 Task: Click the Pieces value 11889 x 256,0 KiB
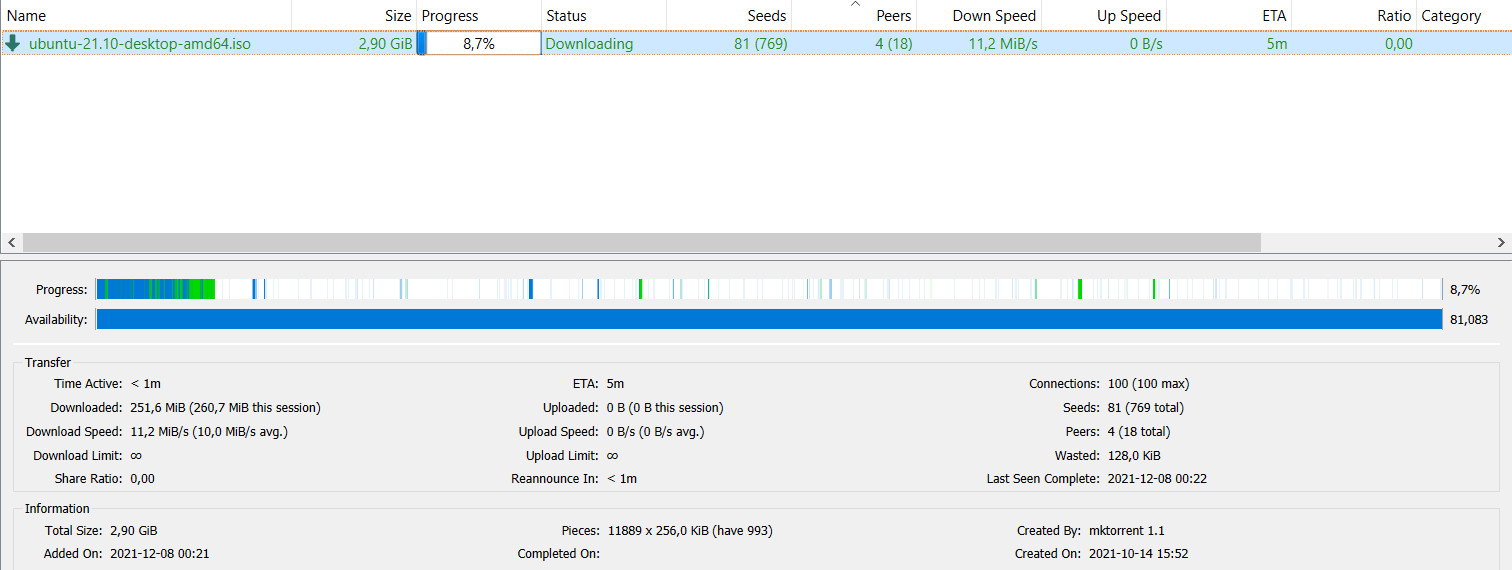pyautogui.click(x=690, y=531)
